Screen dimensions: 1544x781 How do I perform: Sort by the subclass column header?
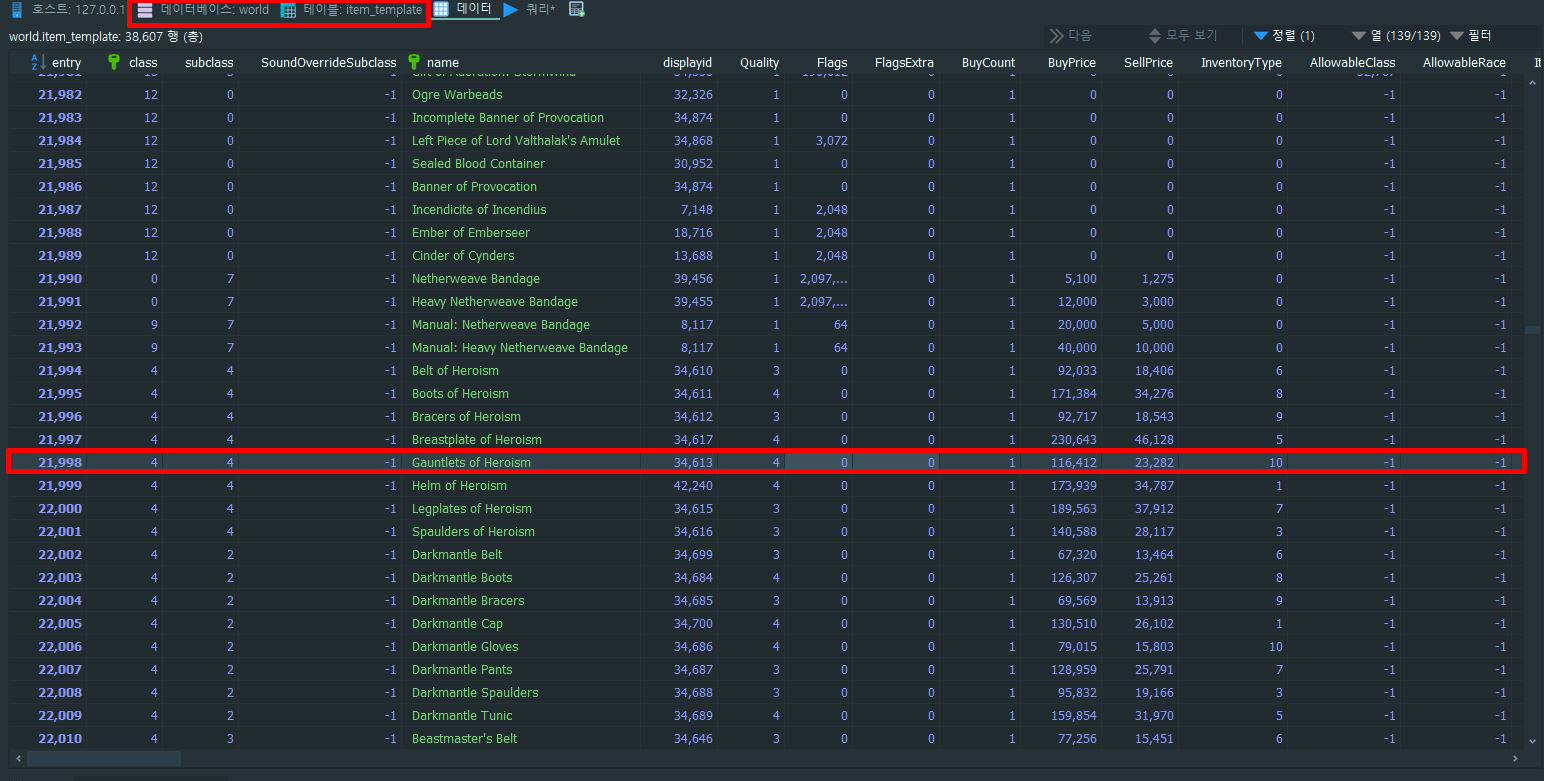[209, 62]
